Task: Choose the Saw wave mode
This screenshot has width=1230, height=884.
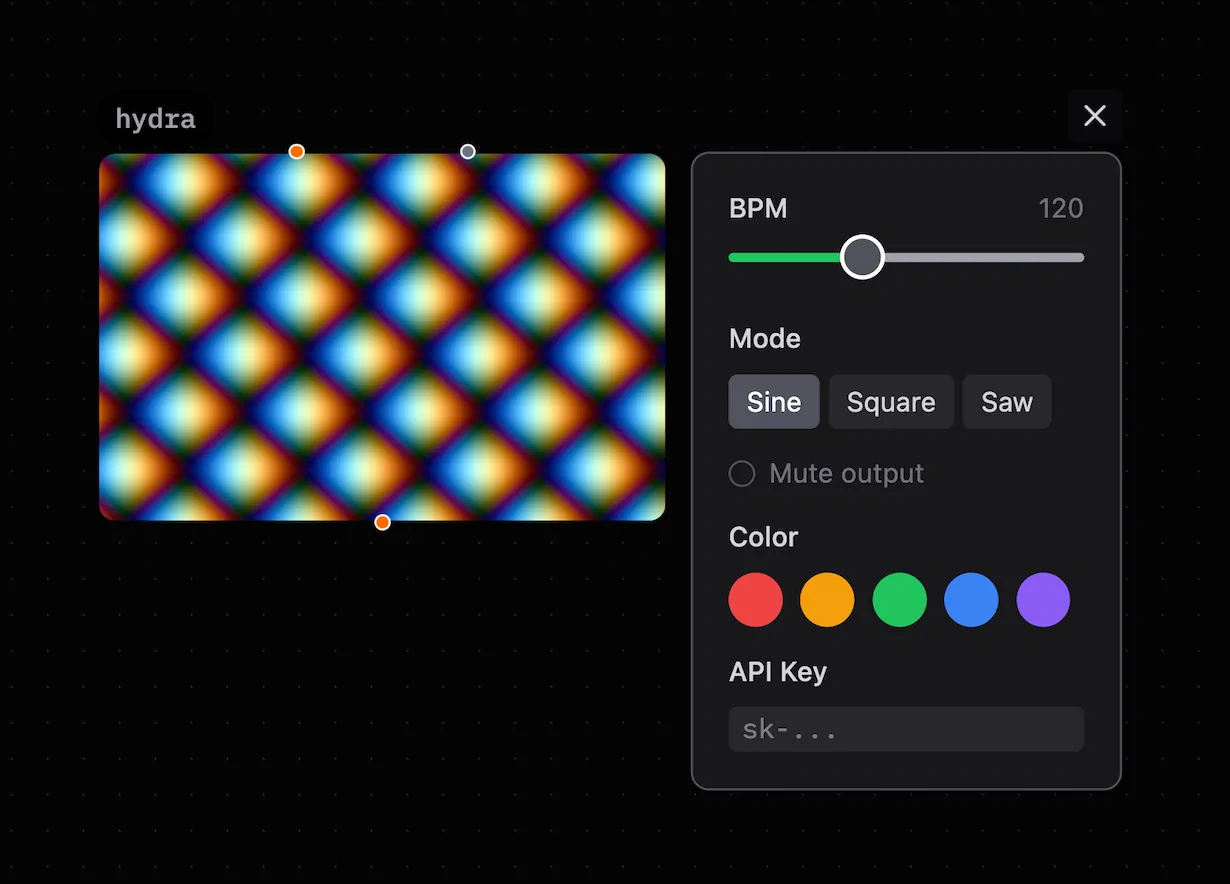Action: [1006, 401]
